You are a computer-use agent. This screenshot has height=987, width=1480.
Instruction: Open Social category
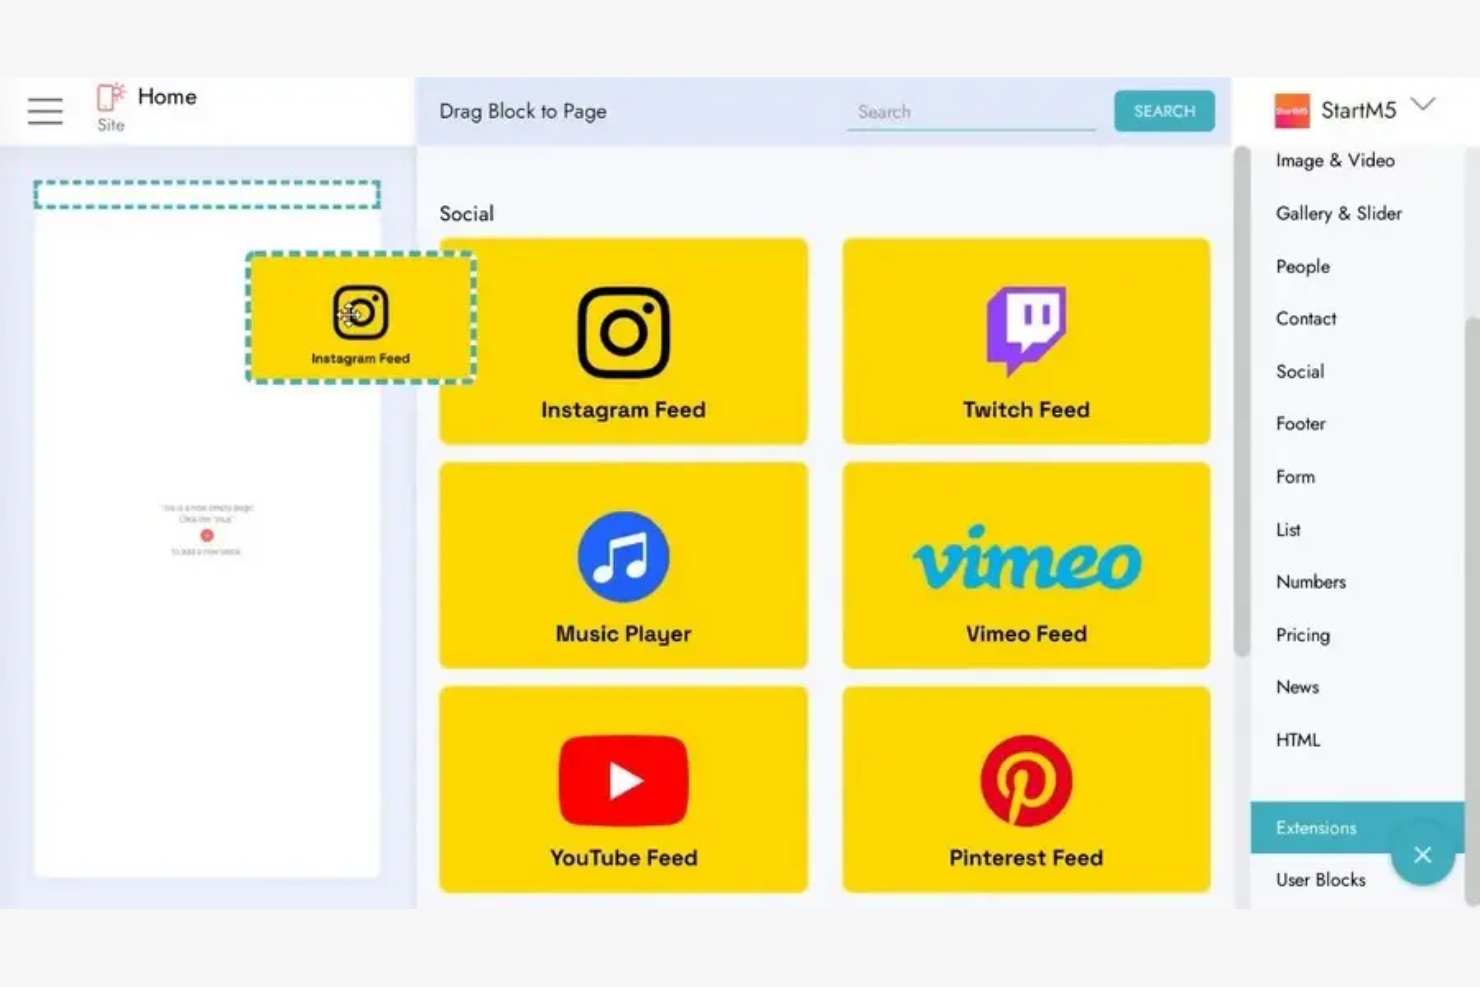pos(1300,371)
